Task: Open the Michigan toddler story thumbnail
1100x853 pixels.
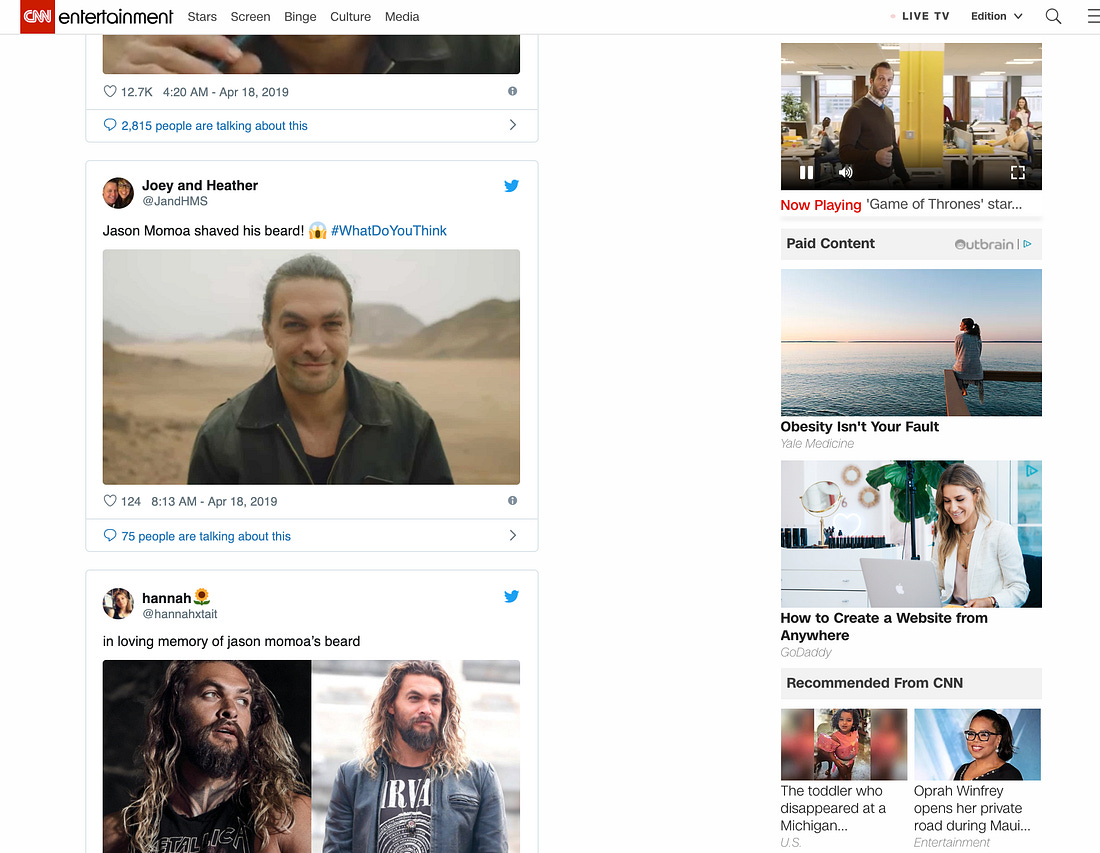Action: 844,744
